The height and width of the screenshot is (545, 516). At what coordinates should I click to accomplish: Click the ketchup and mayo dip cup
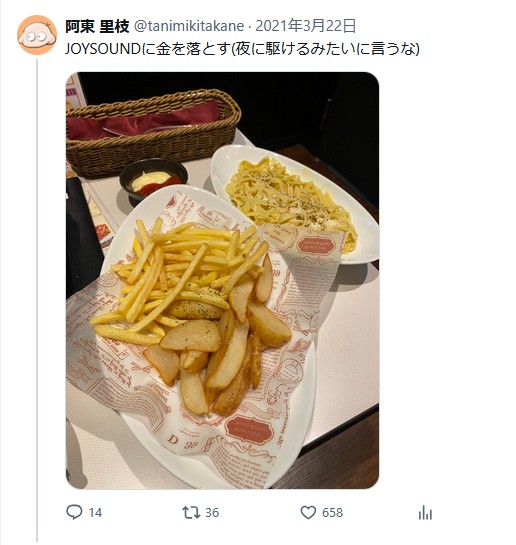pyautogui.click(x=153, y=180)
